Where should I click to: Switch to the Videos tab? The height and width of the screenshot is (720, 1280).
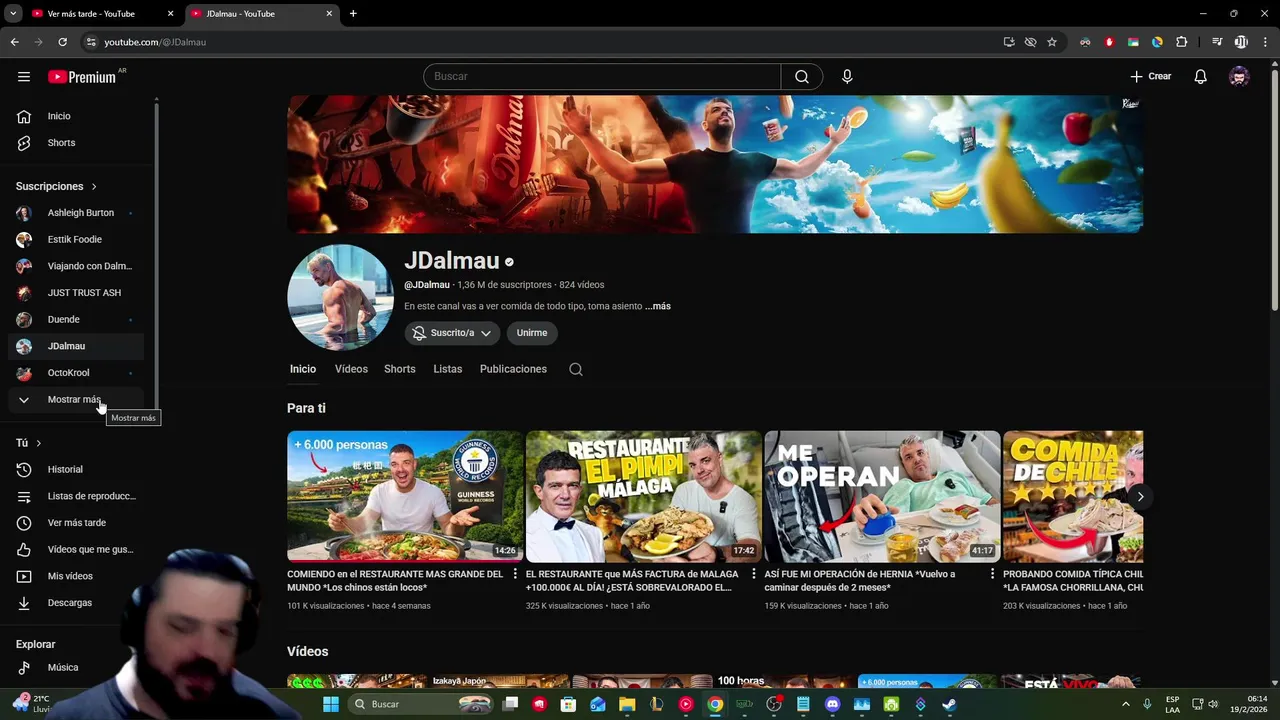351,369
